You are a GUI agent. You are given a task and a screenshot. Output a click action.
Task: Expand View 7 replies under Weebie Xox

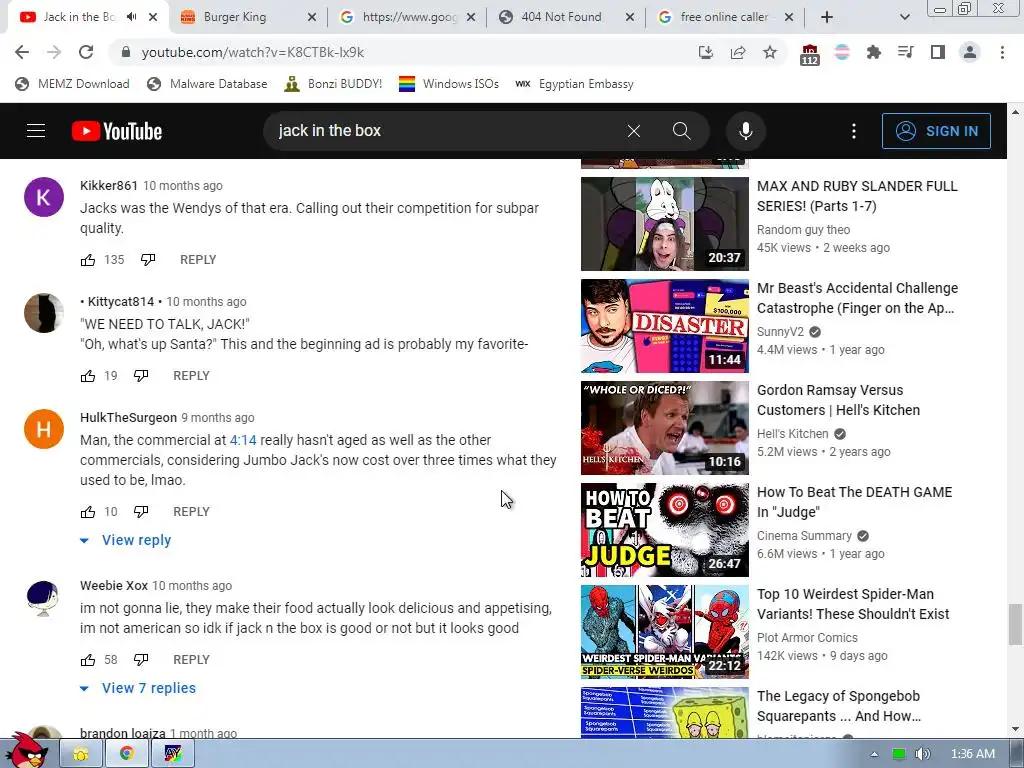click(138, 688)
